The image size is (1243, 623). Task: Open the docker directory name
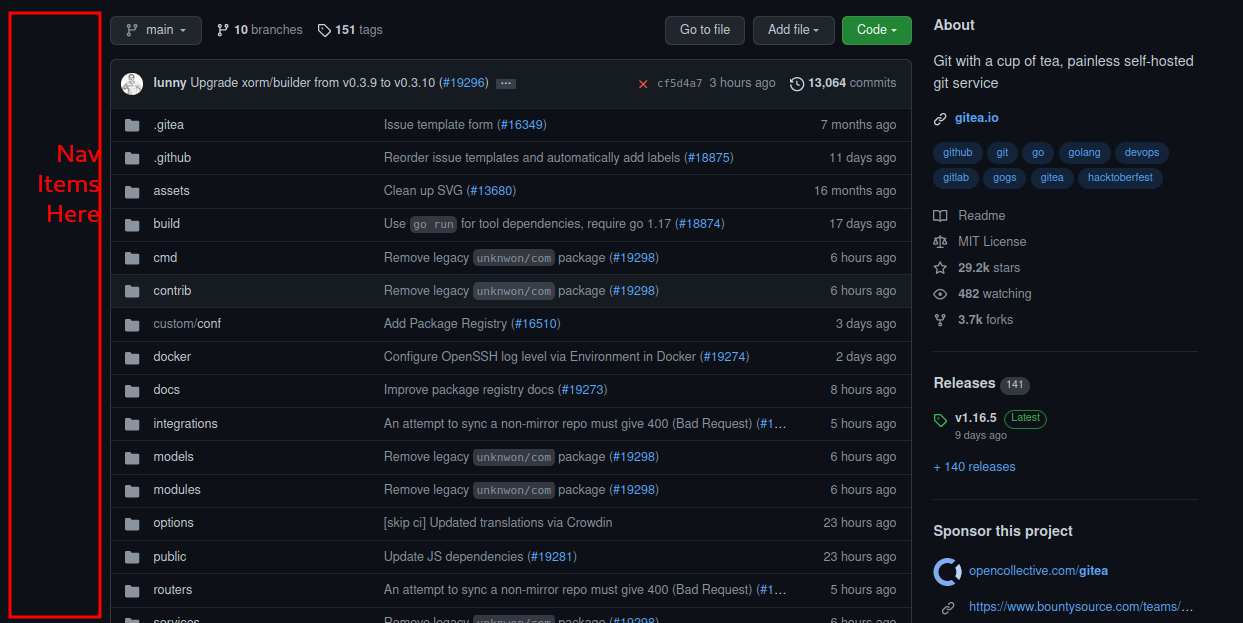tap(172, 357)
